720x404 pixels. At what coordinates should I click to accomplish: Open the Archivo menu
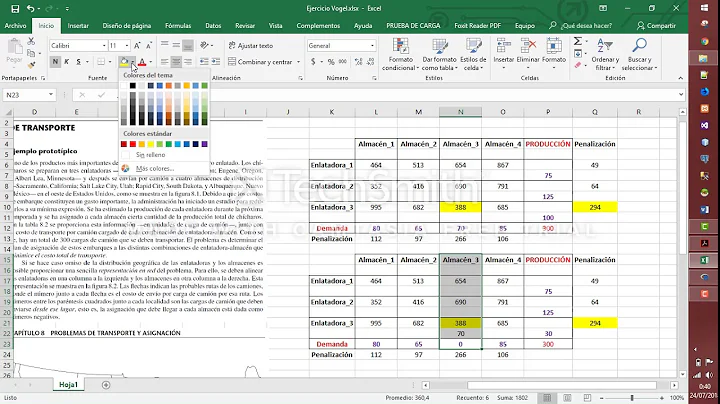(x=15, y=26)
